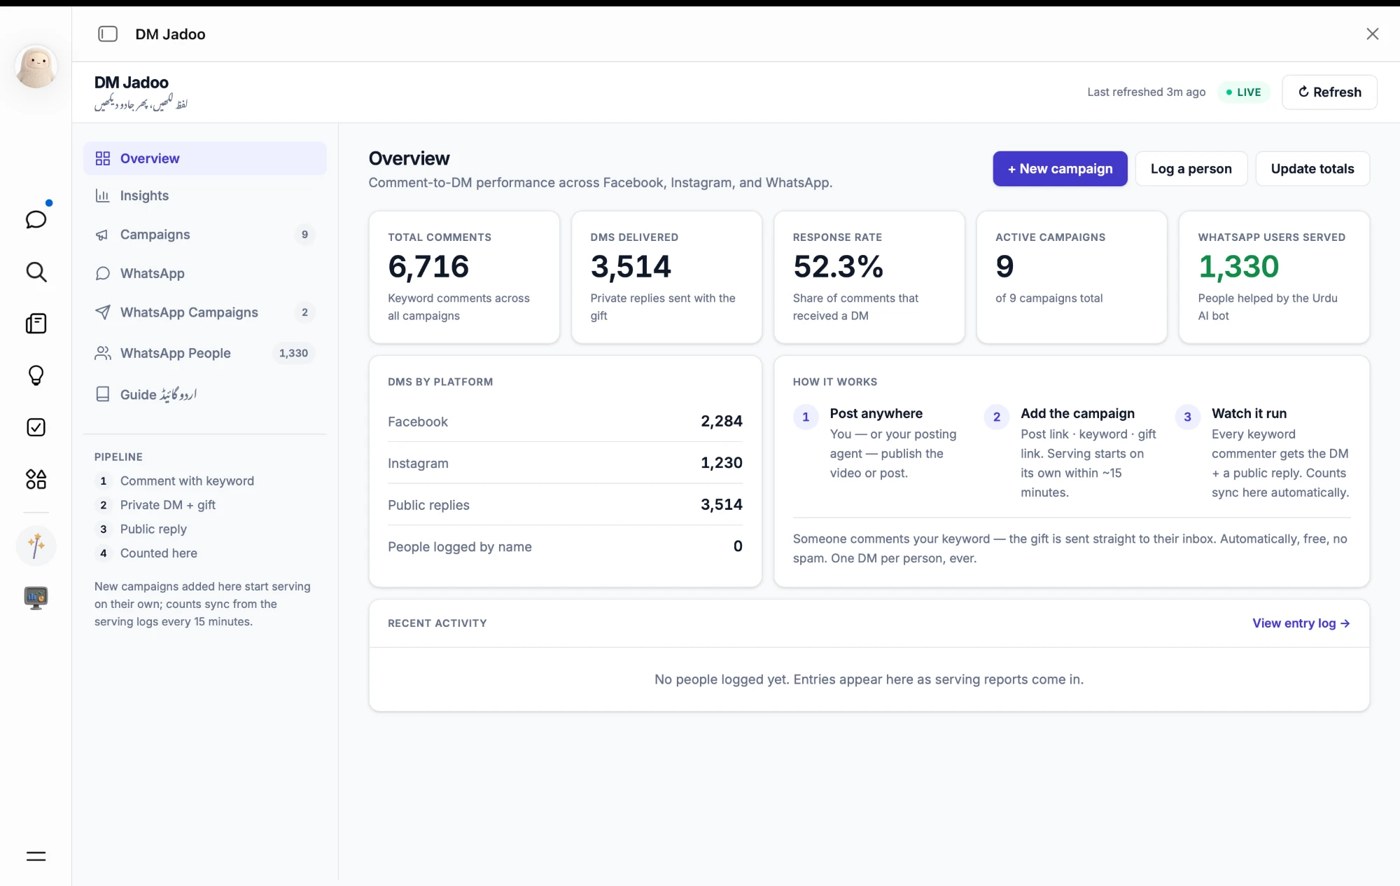Open Campaigns in the sidebar
The width and height of the screenshot is (1400, 886).
pyautogui.click(x=205, y=235)
